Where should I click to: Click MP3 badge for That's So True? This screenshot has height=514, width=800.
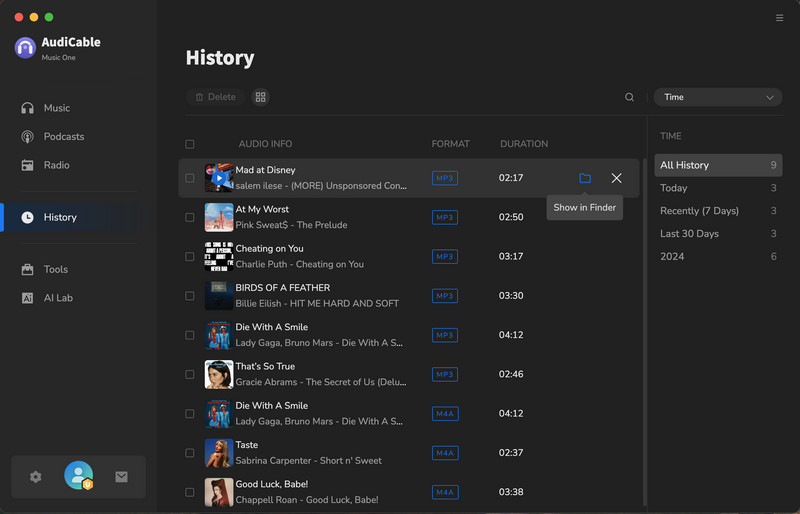click(x=444, y=374)
